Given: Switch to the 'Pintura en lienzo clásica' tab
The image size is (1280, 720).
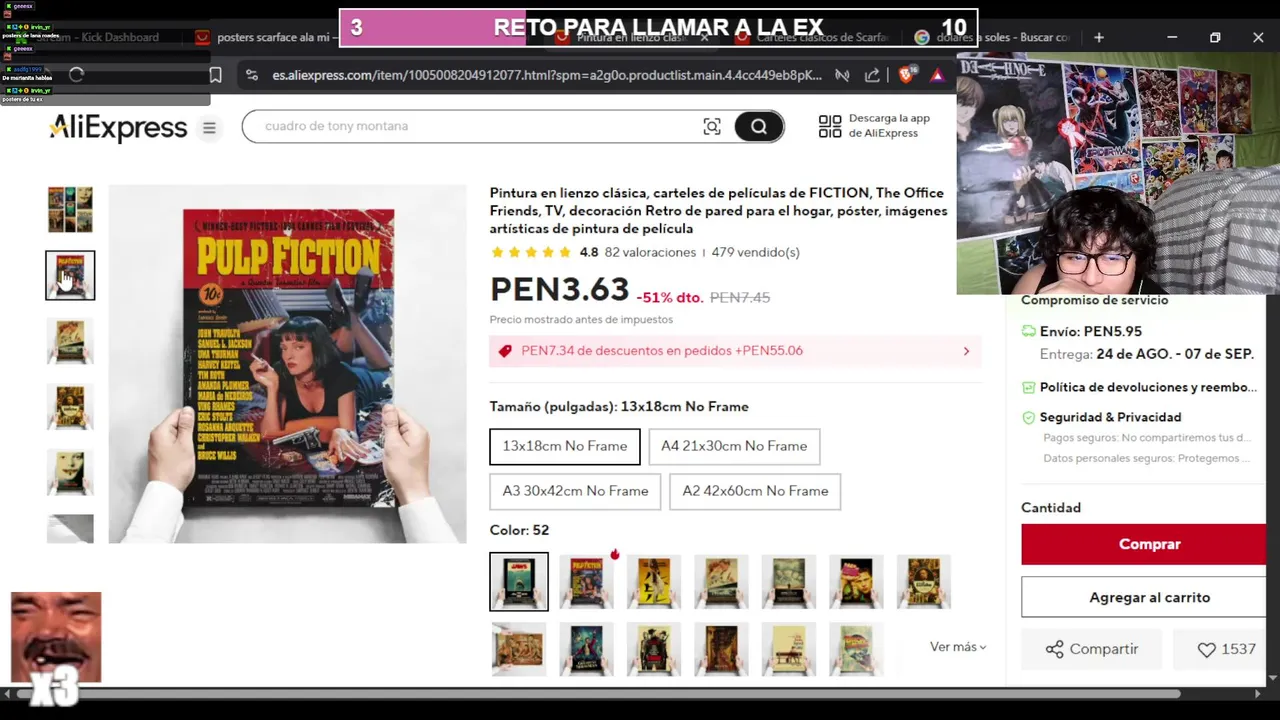Looking at the screenshot, I should tap(630, 37).
